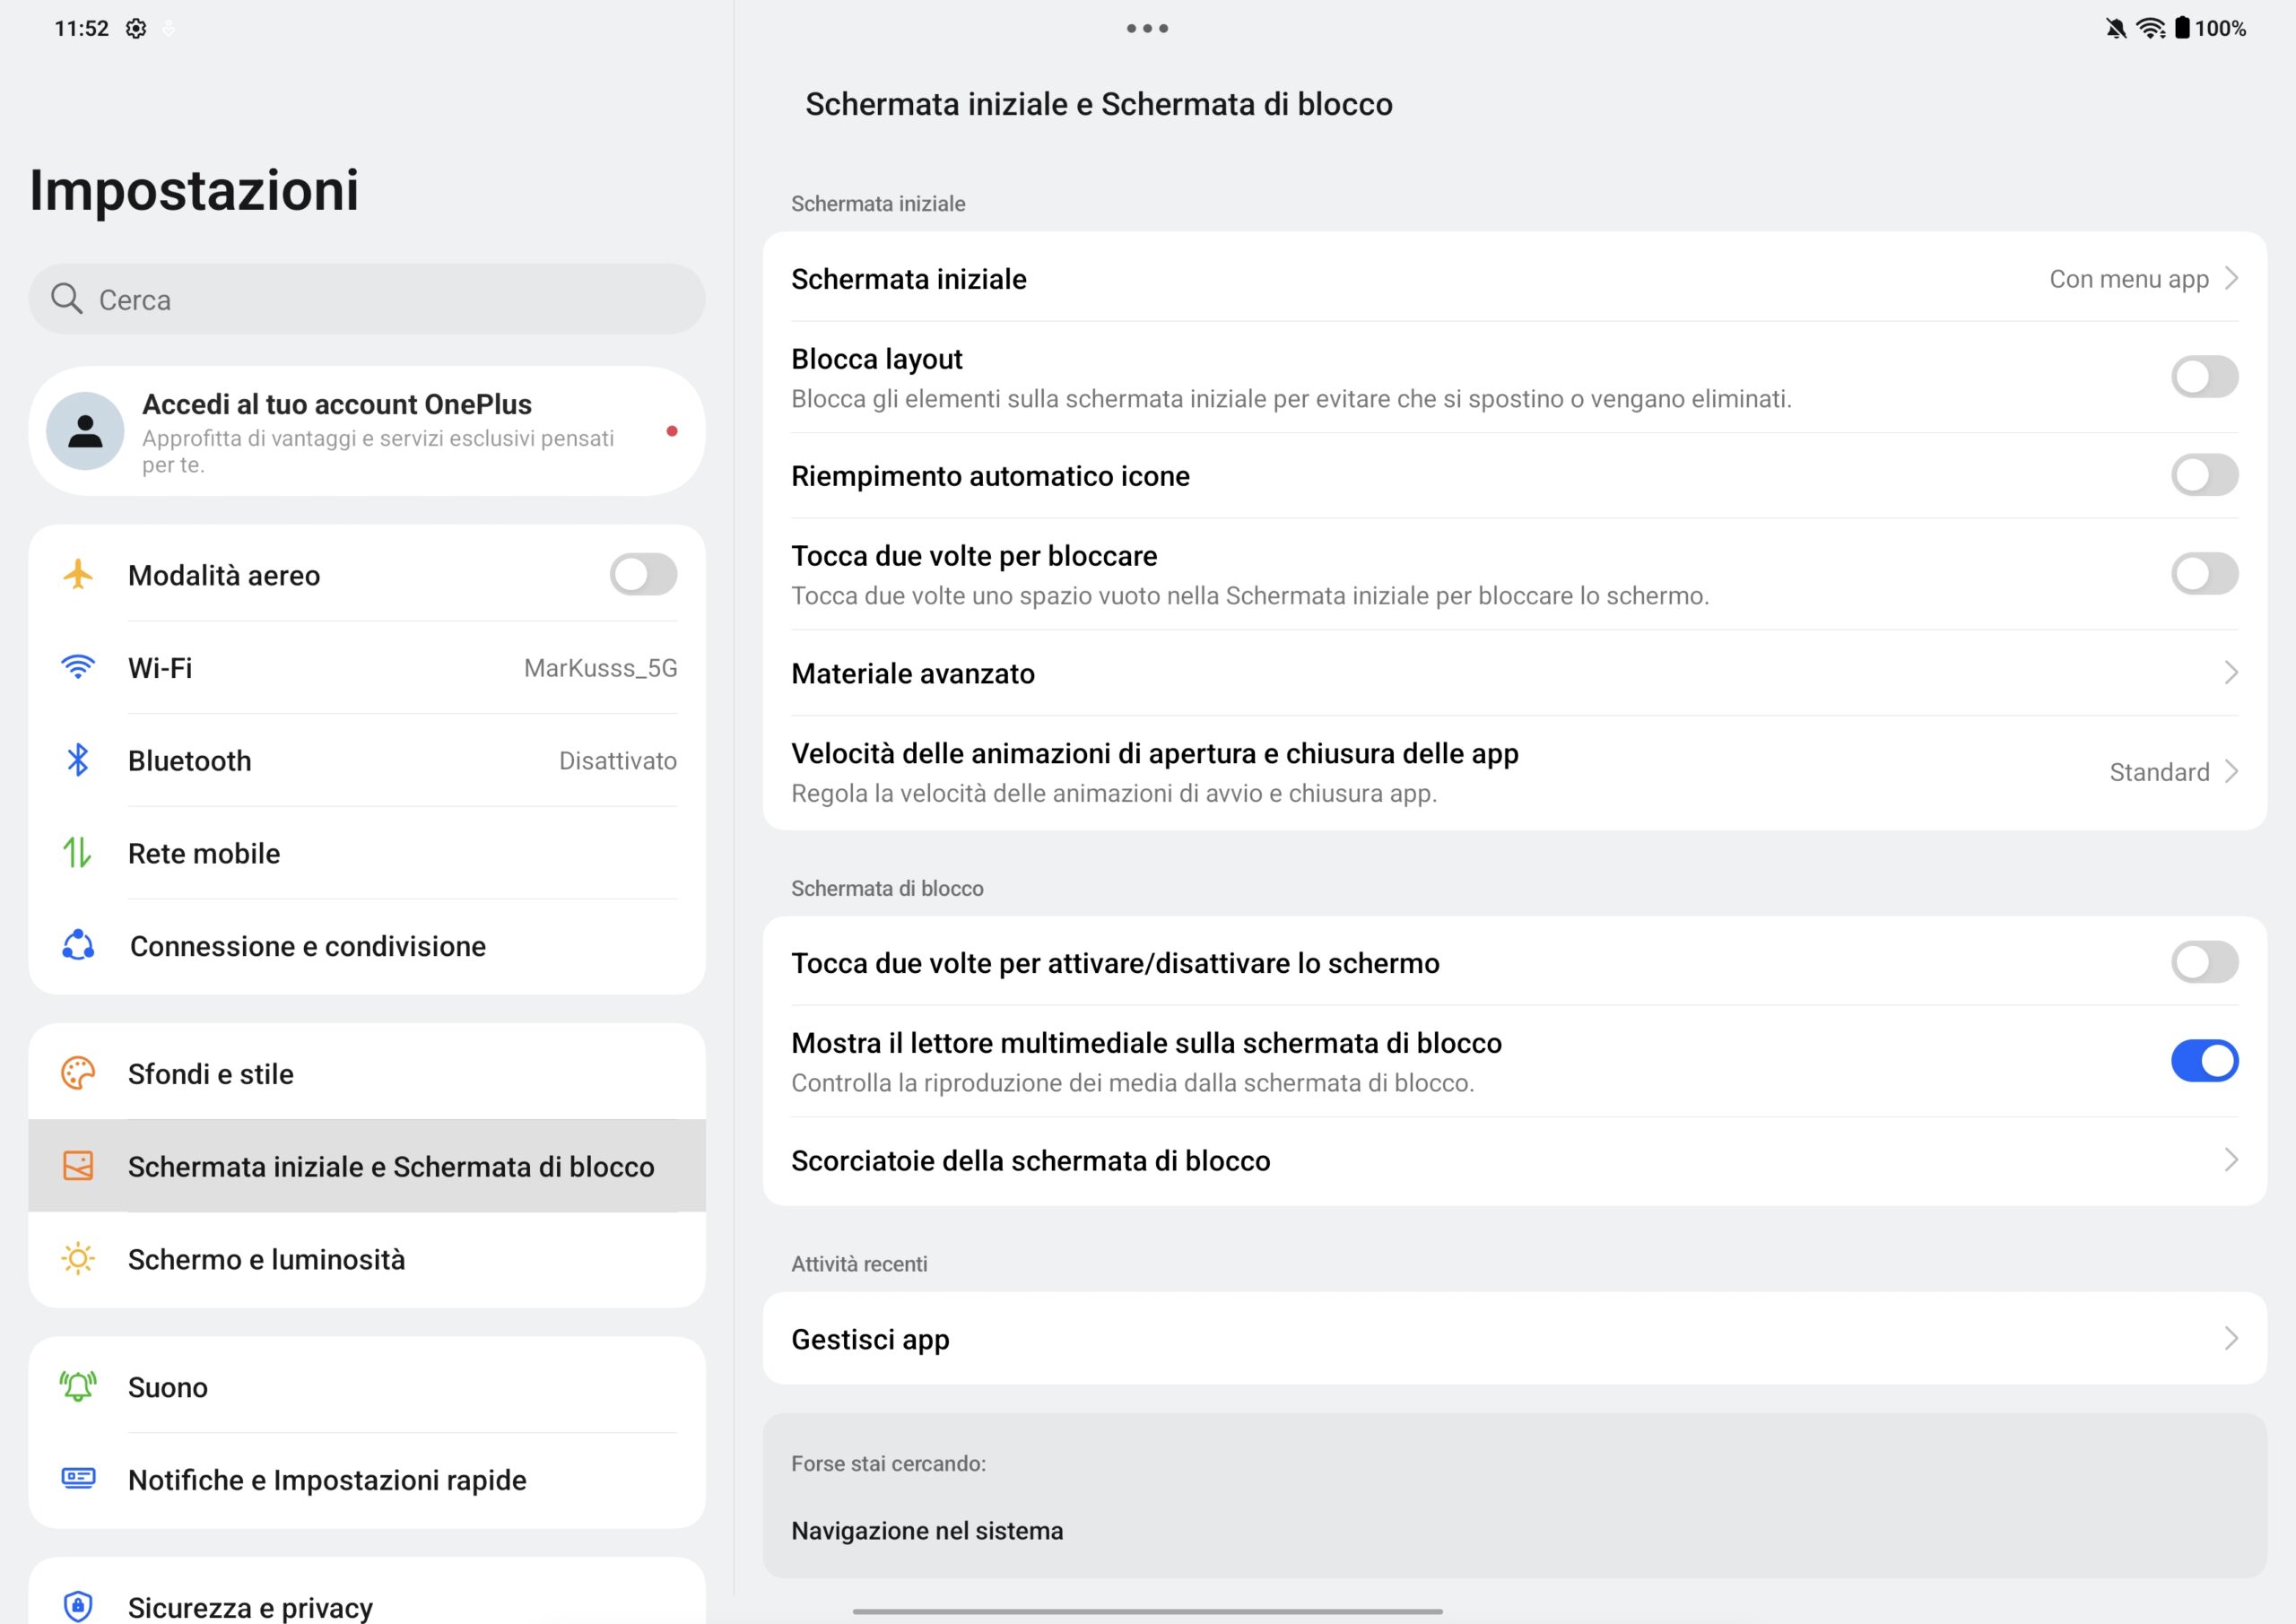Open Materiale avanzato chevron

click(x=2231, y=673)
